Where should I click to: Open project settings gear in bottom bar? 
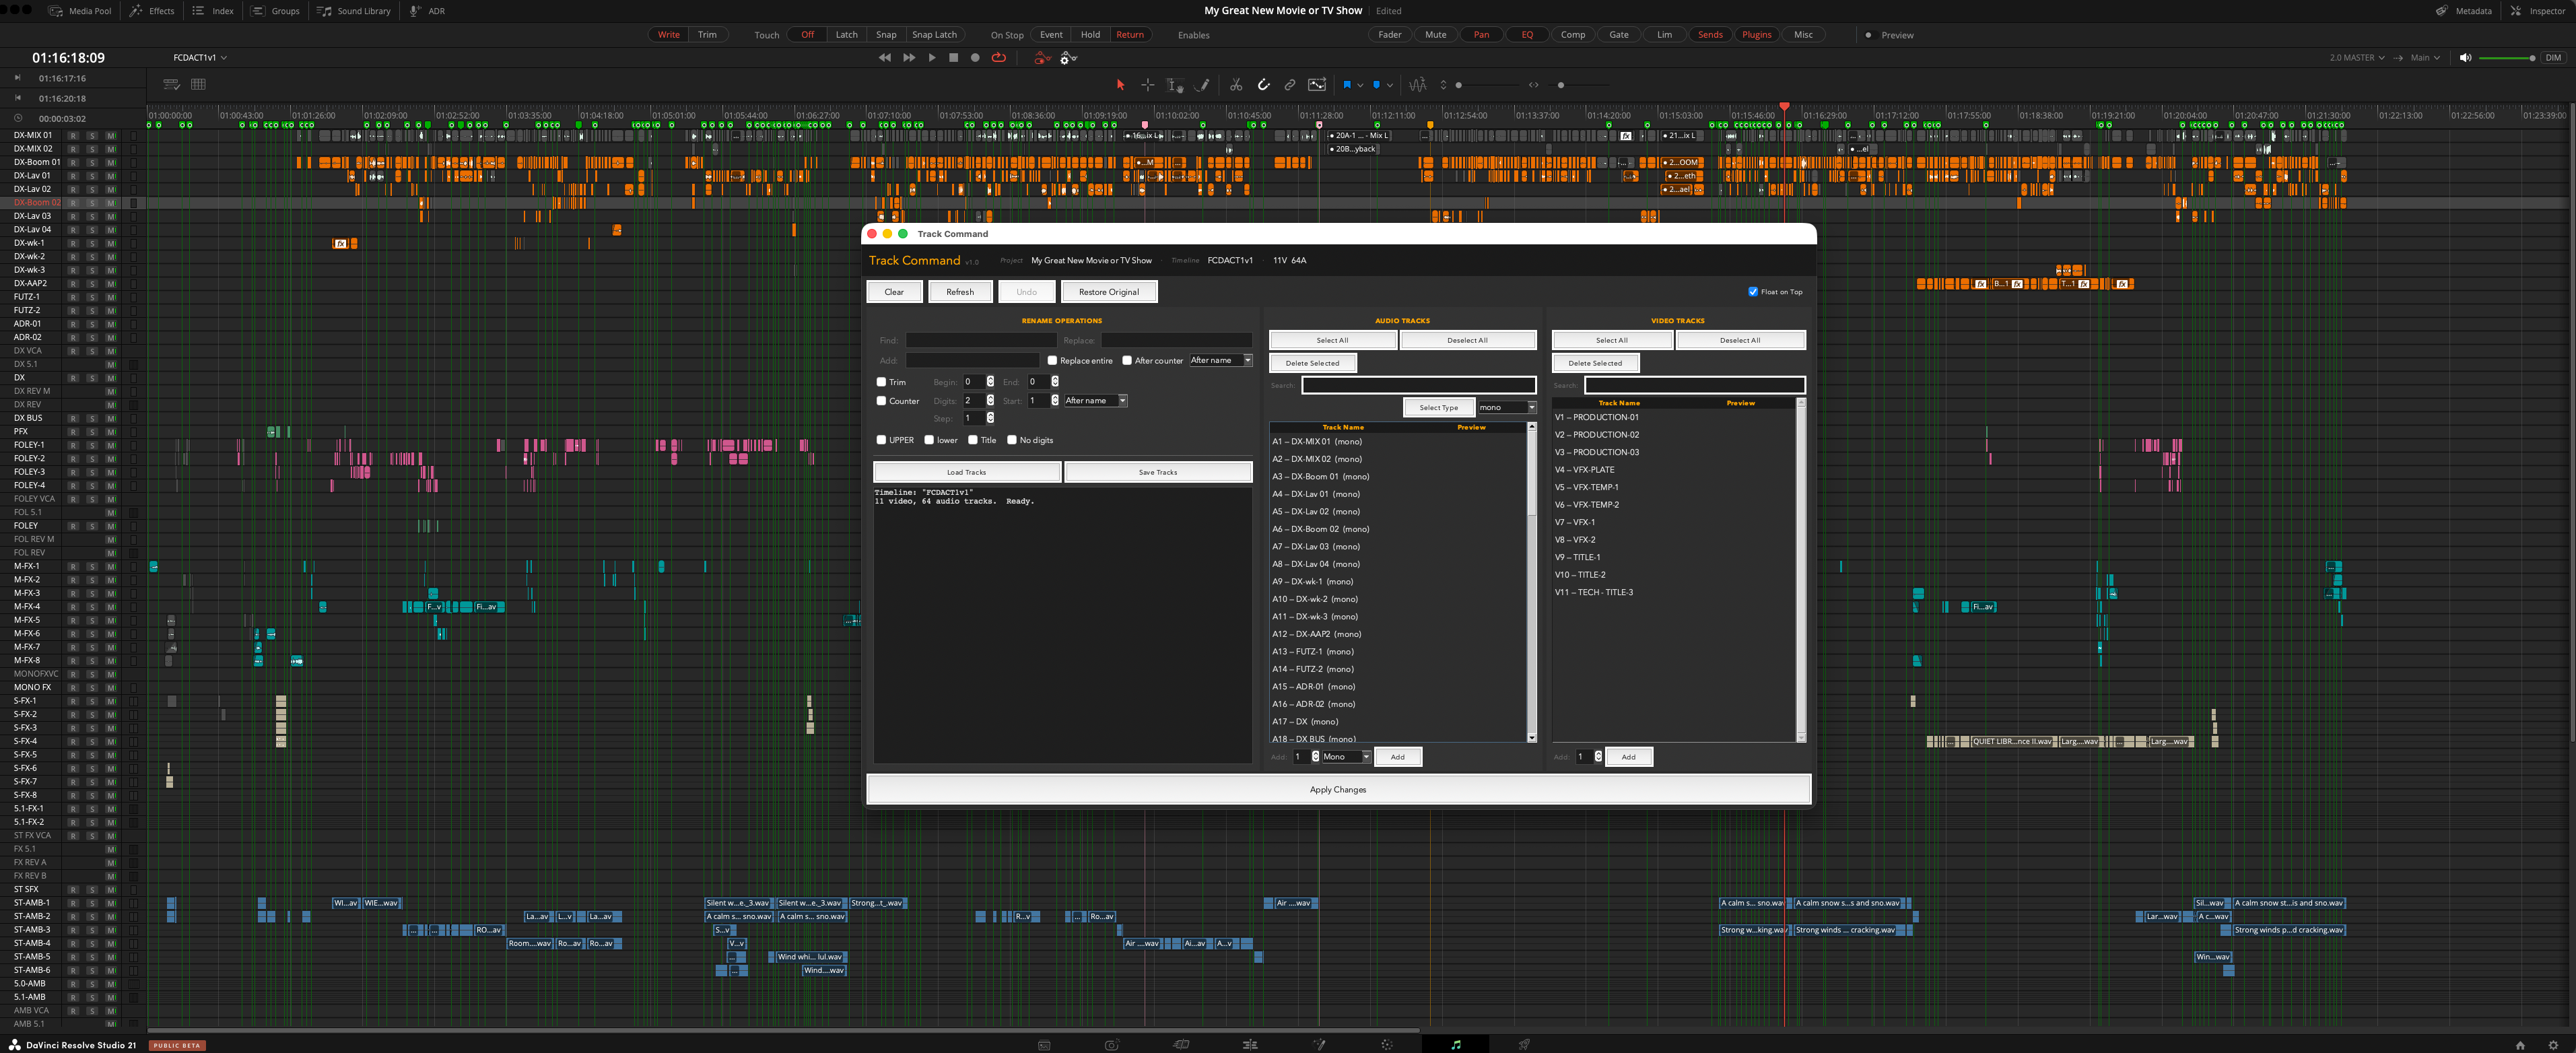tap(2553, 1044)
